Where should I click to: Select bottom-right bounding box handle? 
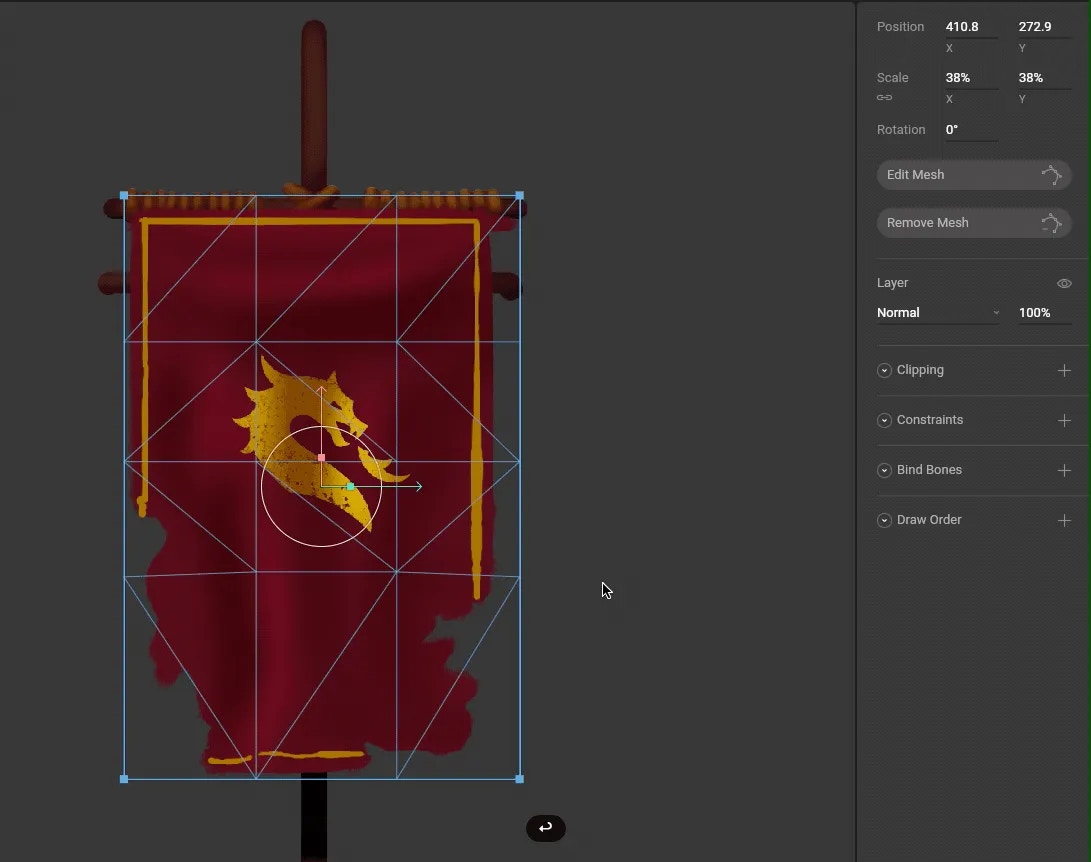point(520,779)
